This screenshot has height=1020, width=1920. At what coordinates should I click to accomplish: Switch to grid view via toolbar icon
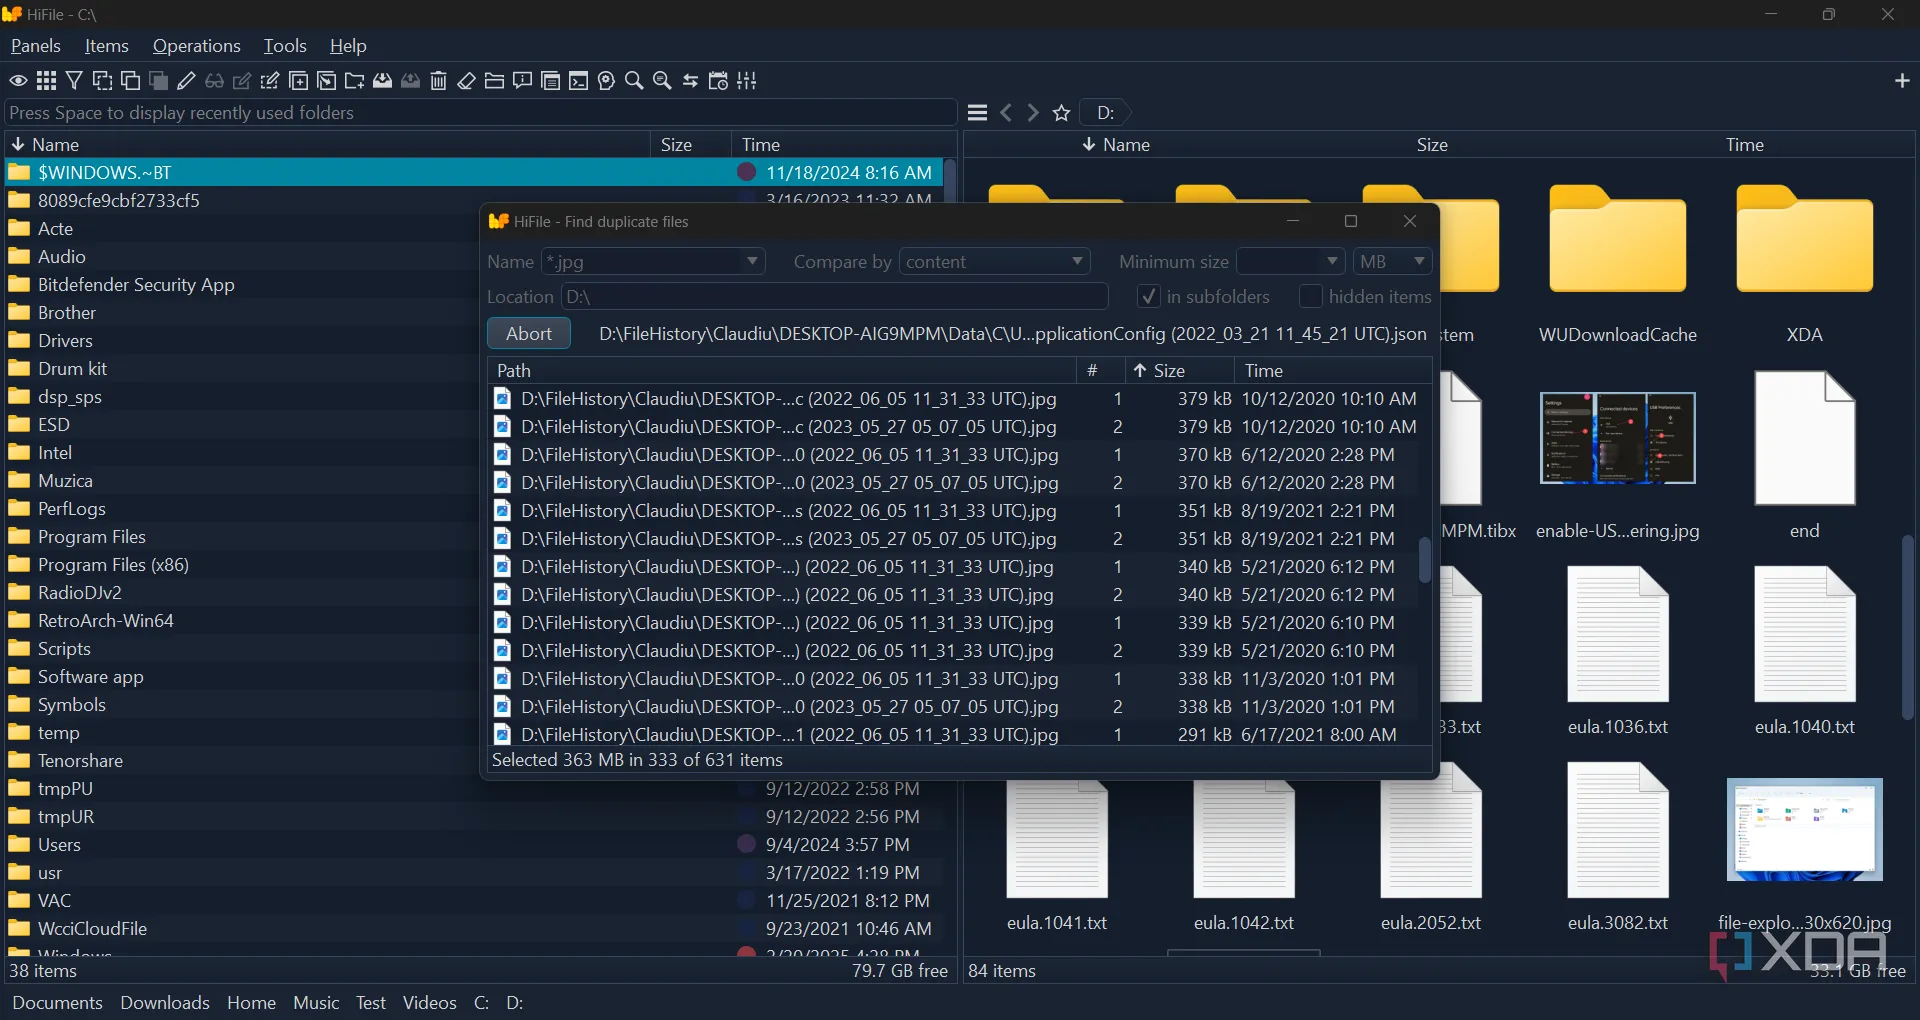click(46, 81)
